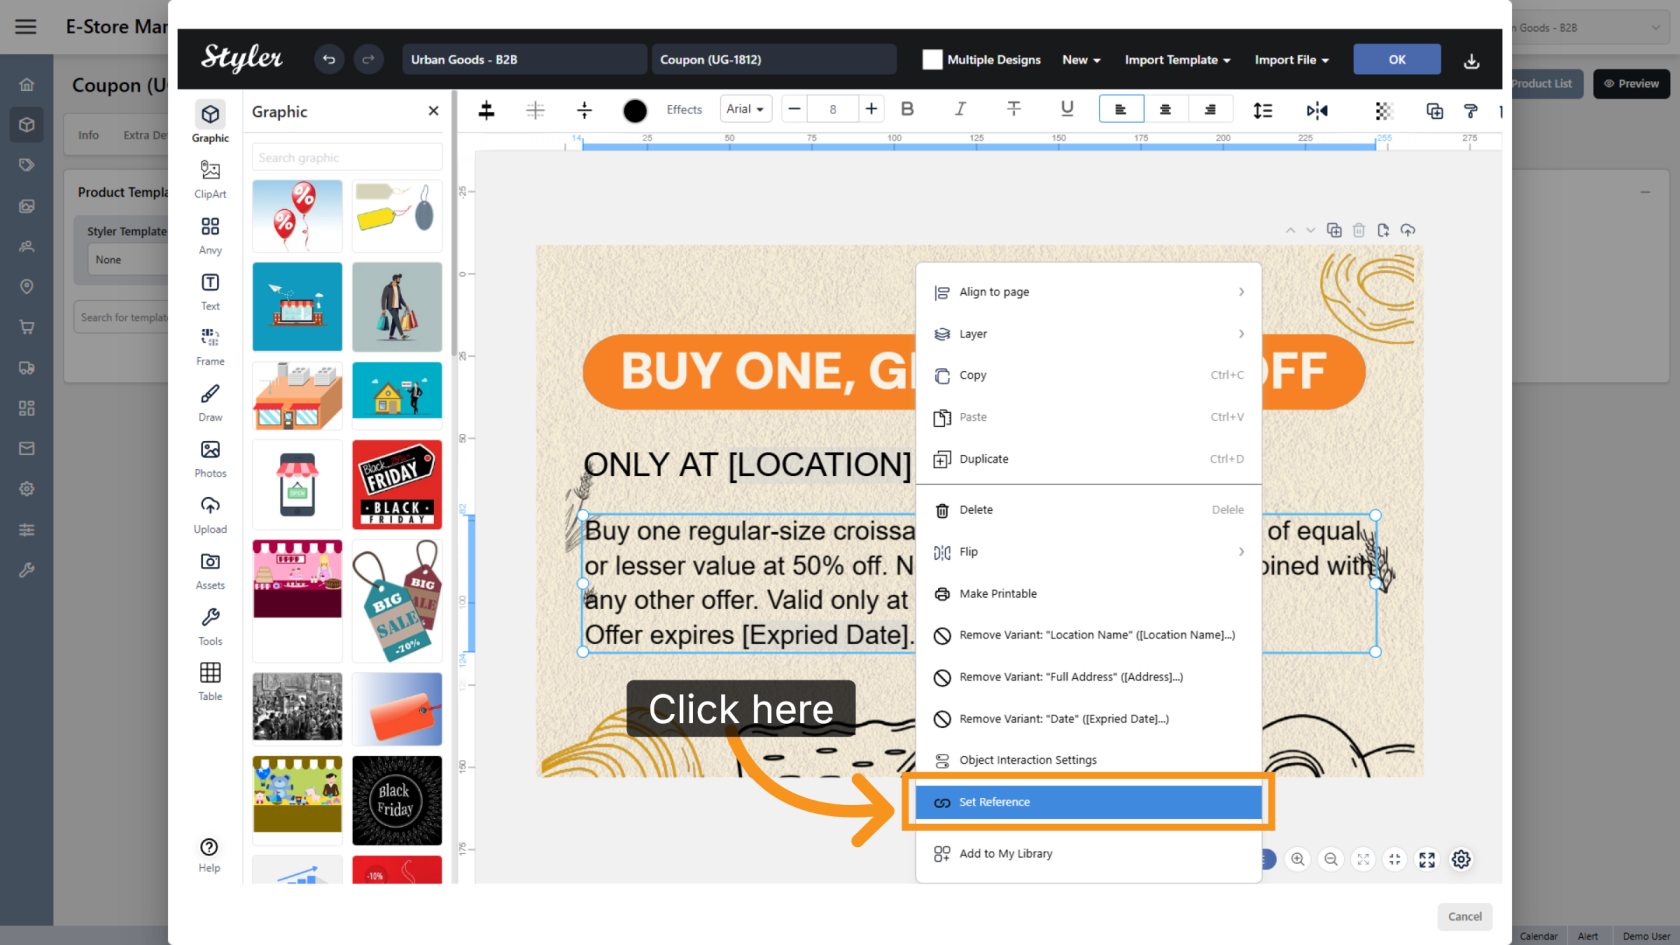Open the Anvy panel in the sidebar
Screen dimensions: 1680x945
click(x=210, y=234)
